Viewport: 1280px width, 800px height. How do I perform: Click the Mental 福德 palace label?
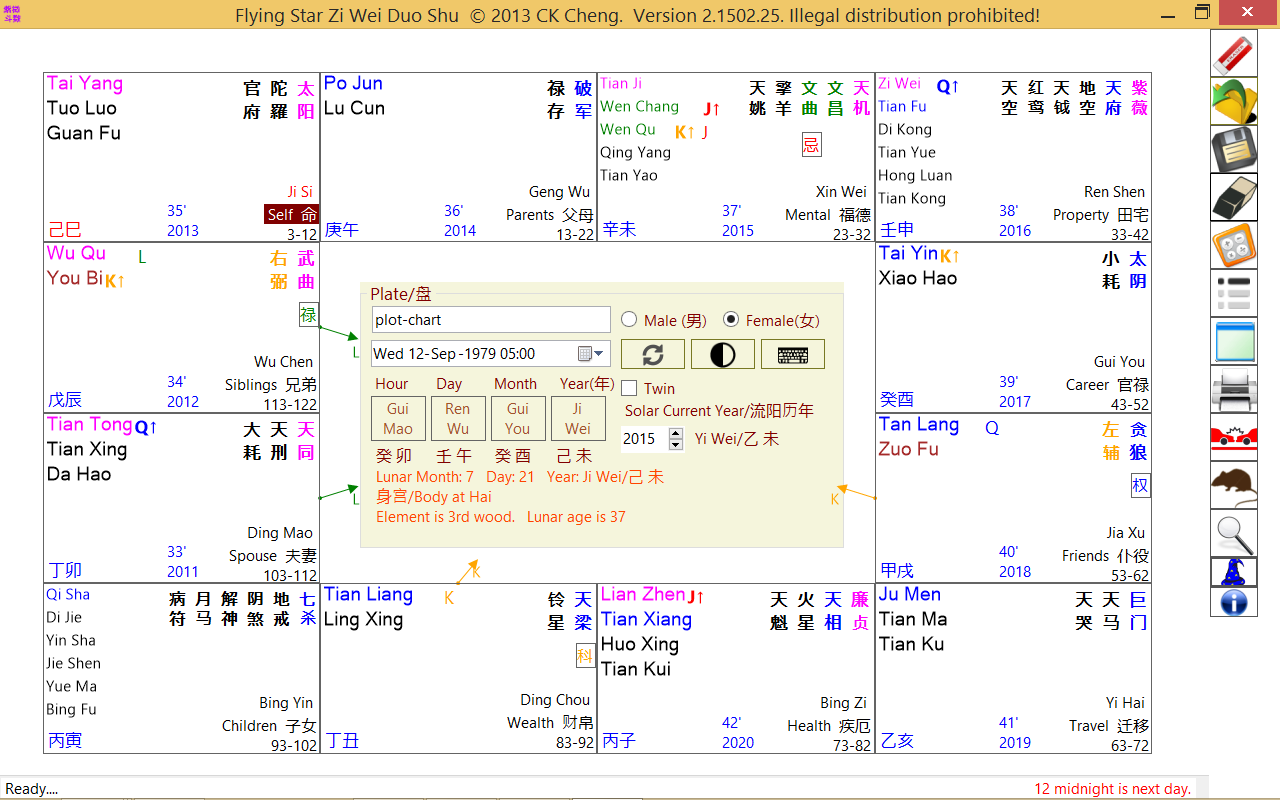click(828, 214)
